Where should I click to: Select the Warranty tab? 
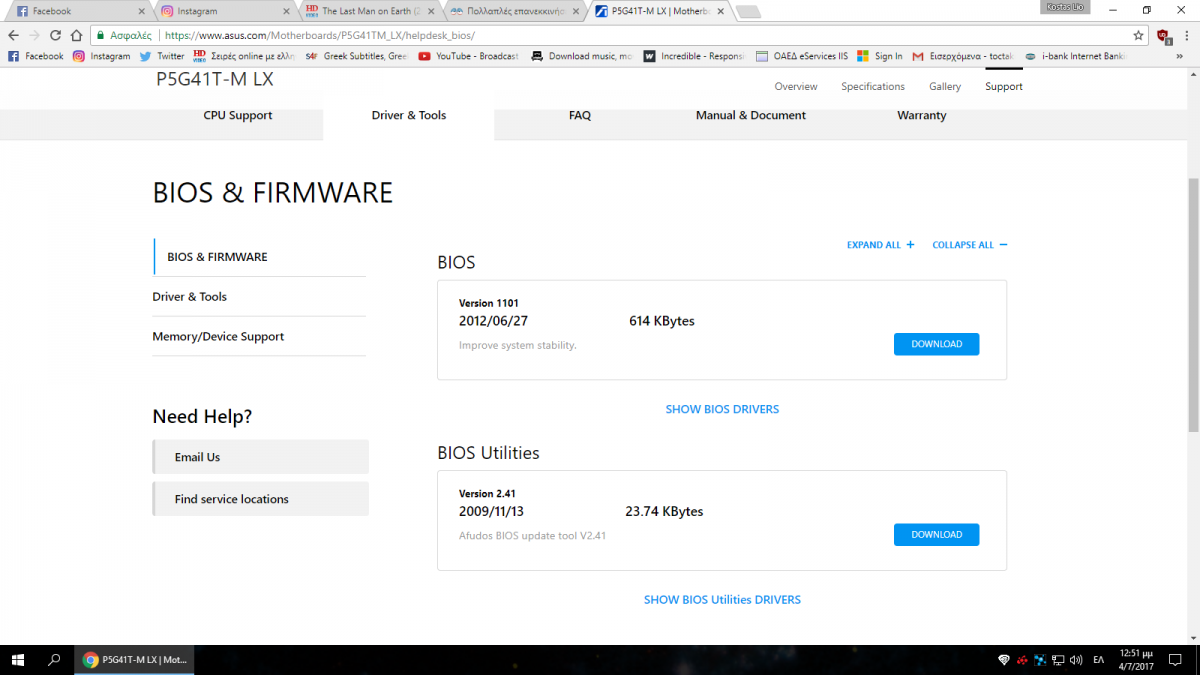click(x=922, y=115)
